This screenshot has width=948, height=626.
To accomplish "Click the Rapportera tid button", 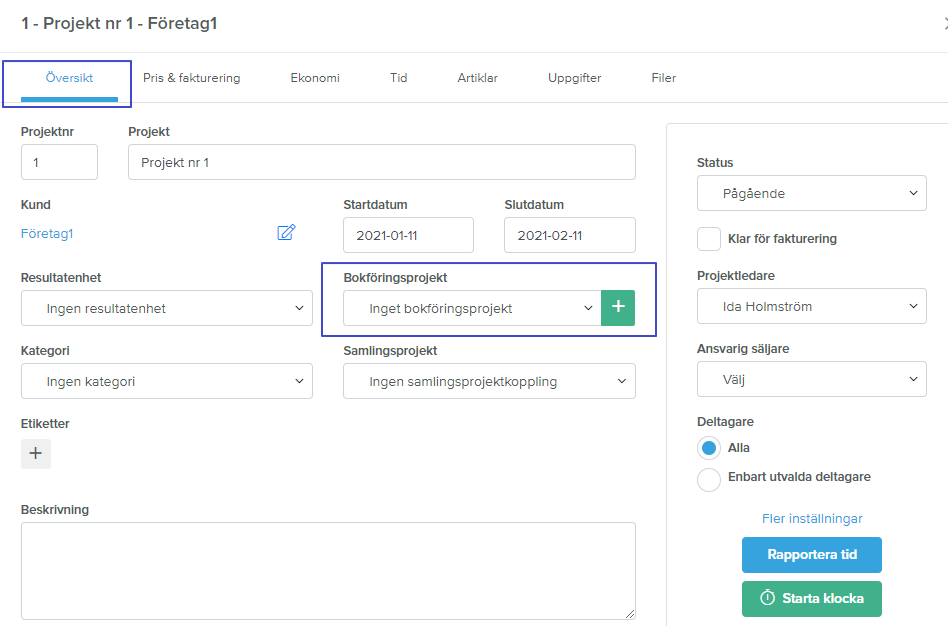I will (811, 555).
